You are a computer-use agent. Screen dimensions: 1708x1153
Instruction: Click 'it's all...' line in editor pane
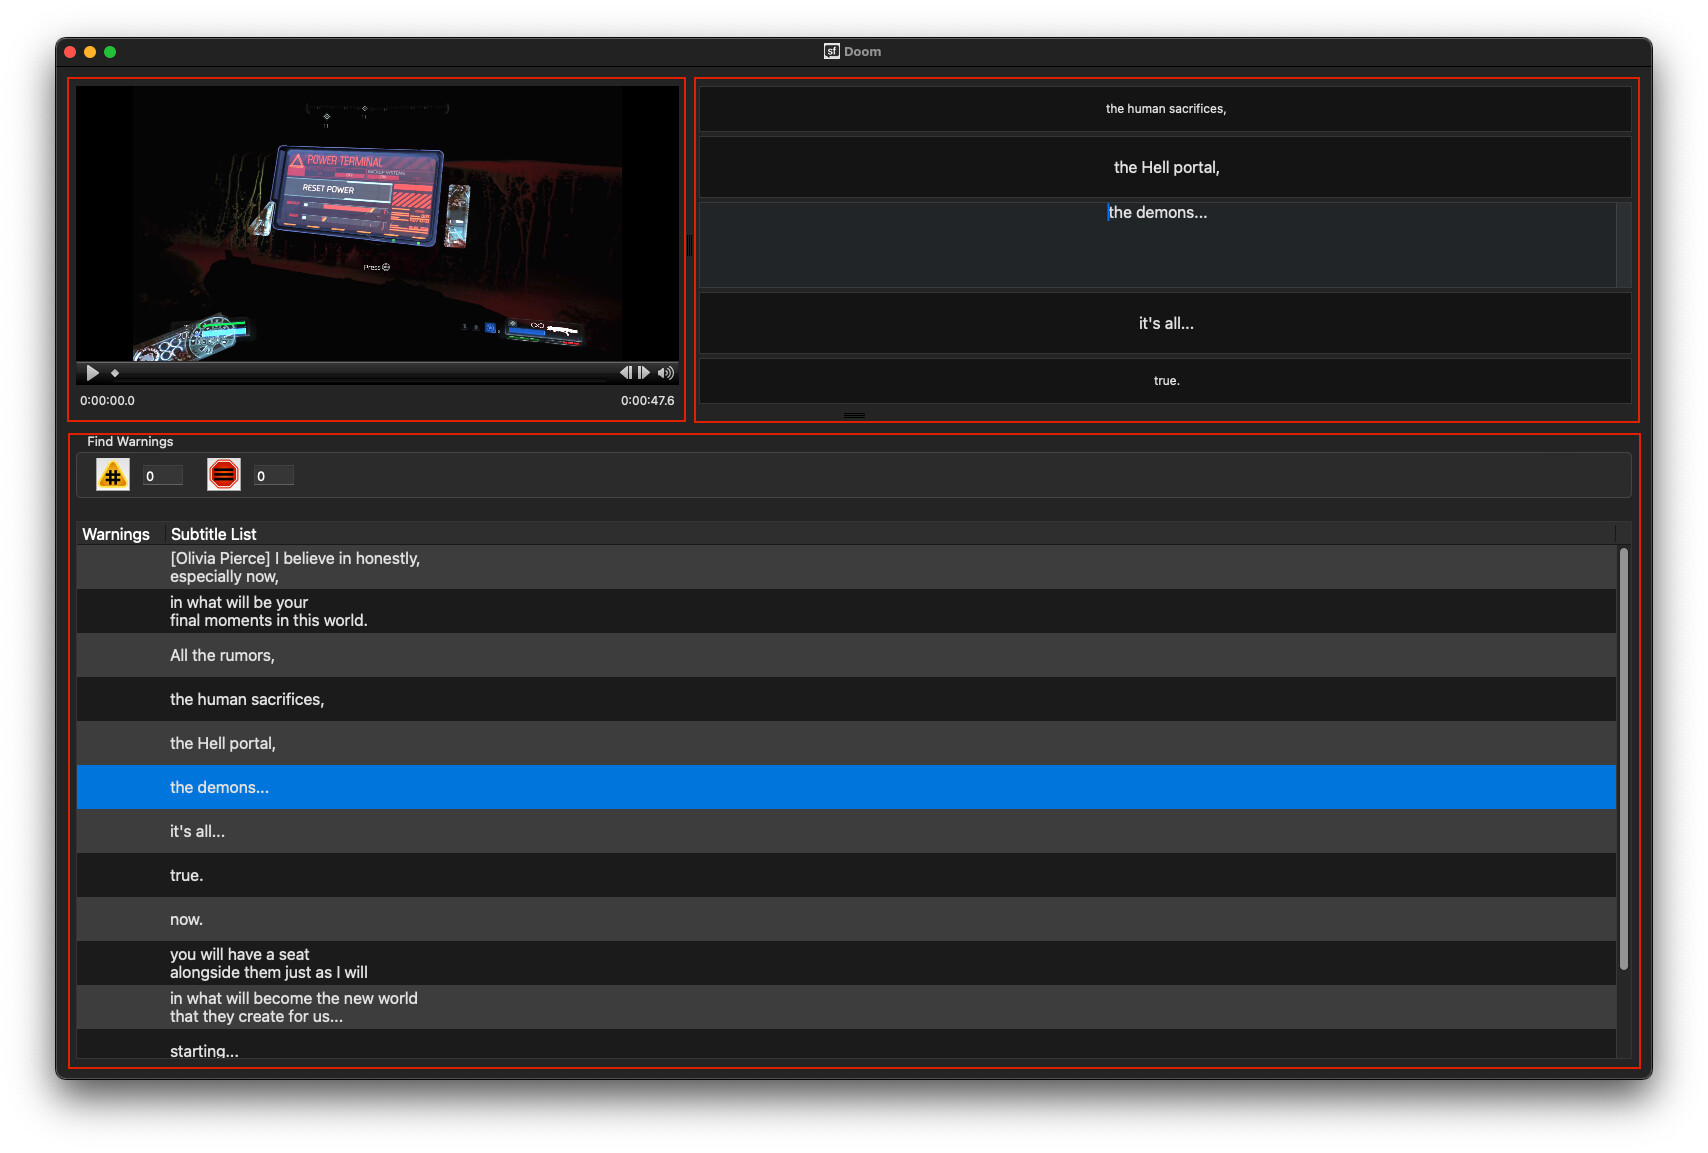[1166, 324]
